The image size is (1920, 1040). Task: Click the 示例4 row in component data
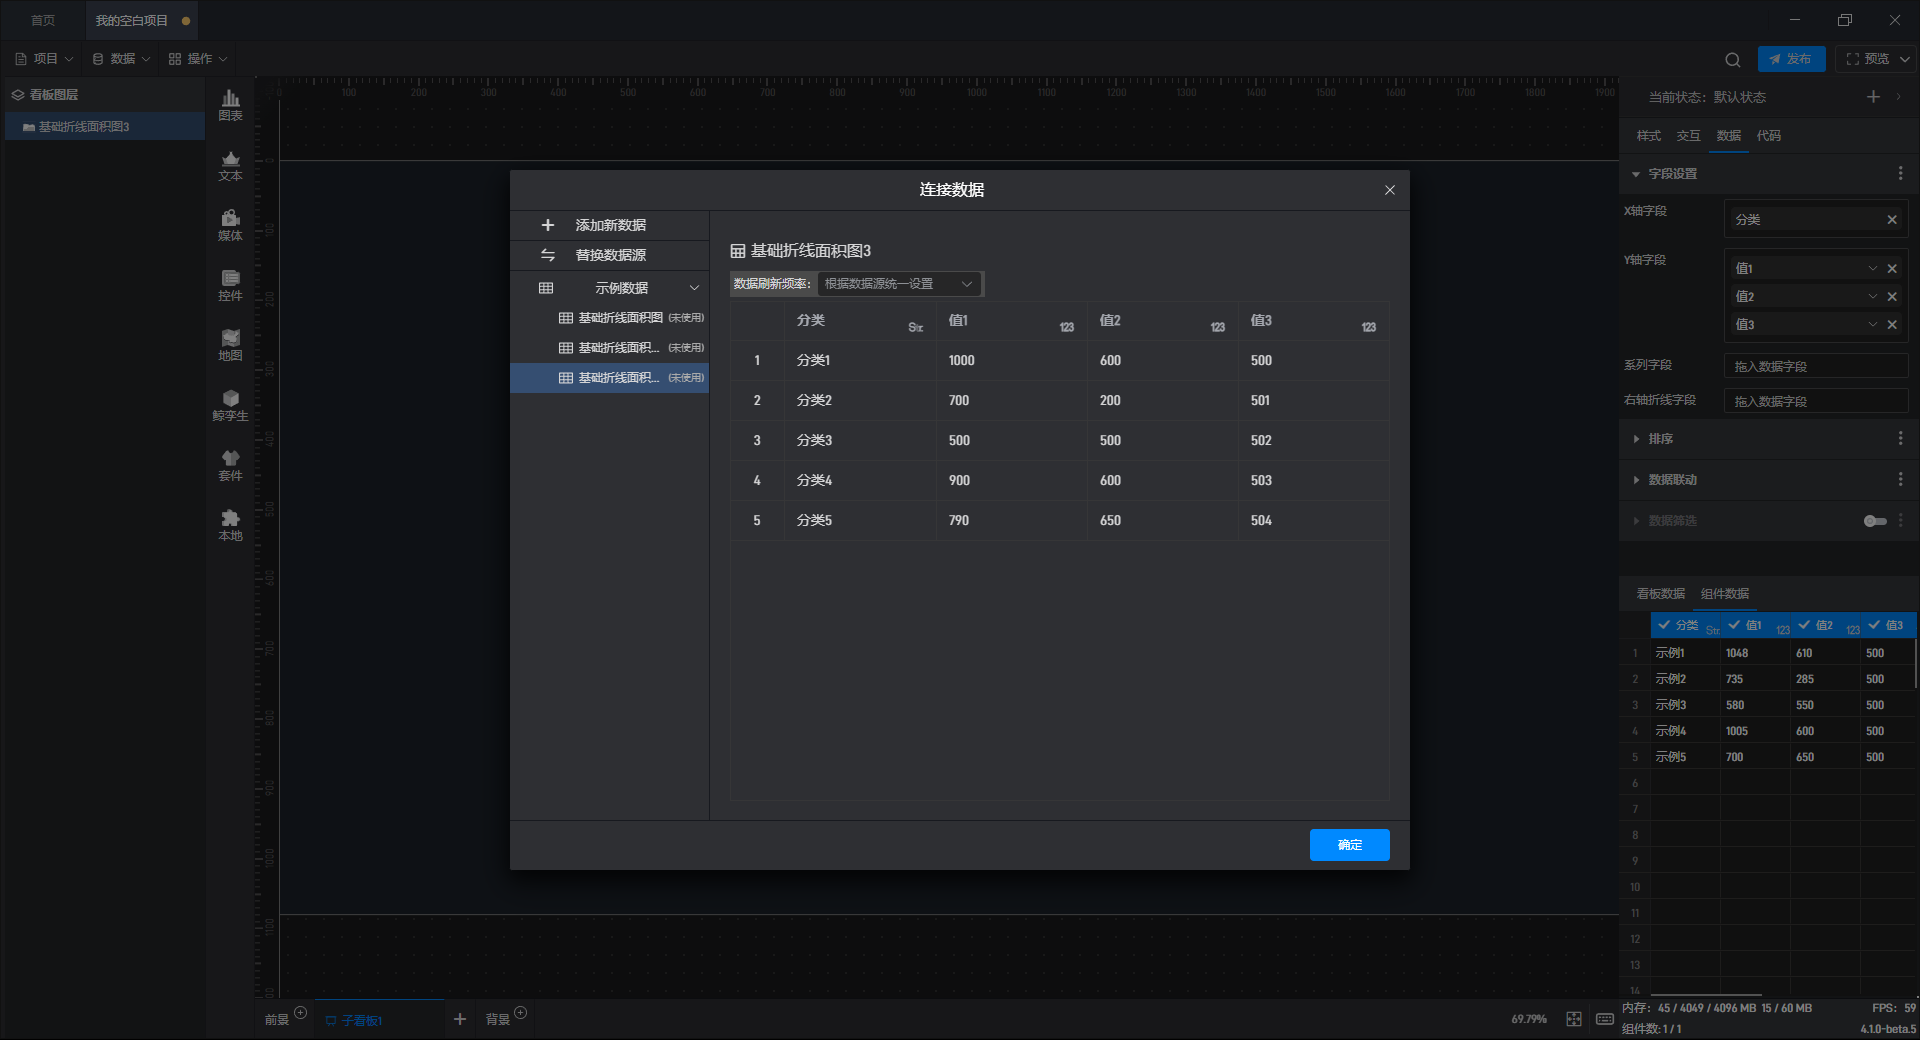(1767, 731)
